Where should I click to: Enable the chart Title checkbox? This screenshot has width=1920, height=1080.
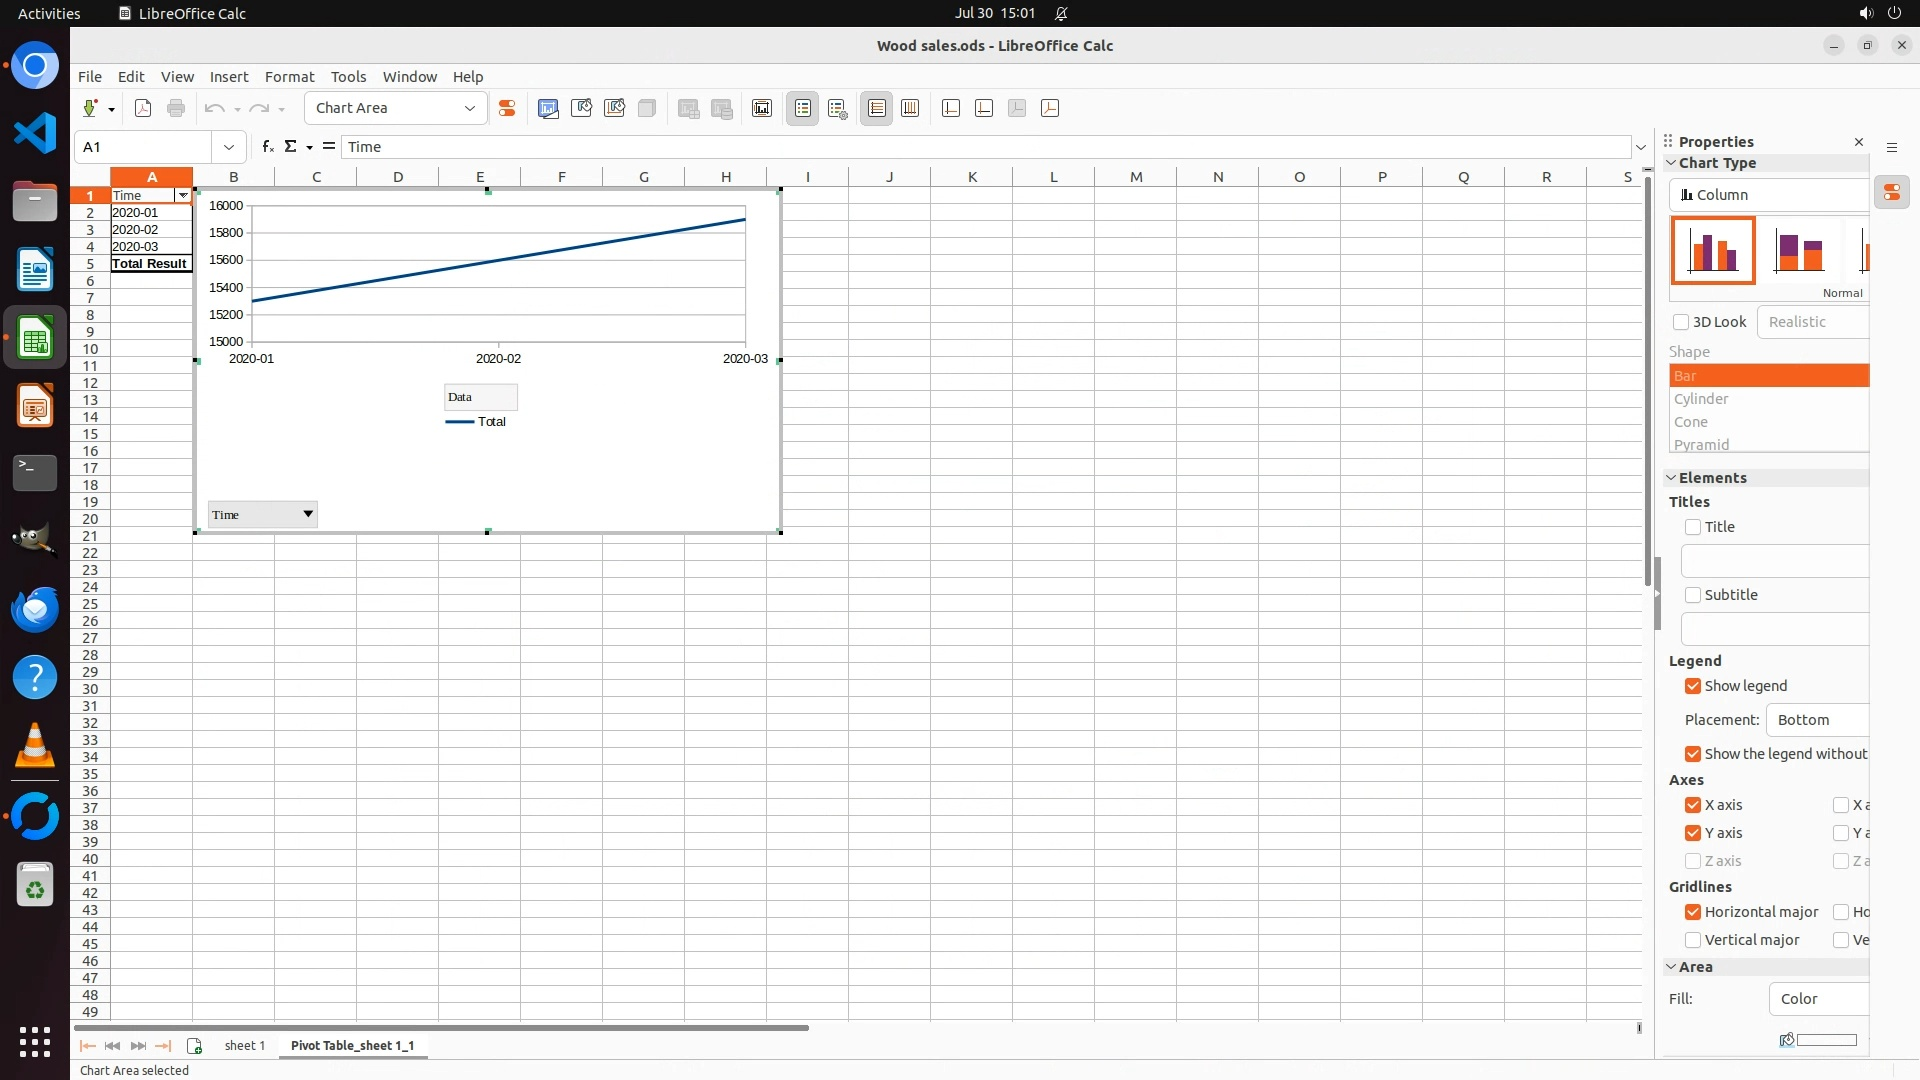1693,527
